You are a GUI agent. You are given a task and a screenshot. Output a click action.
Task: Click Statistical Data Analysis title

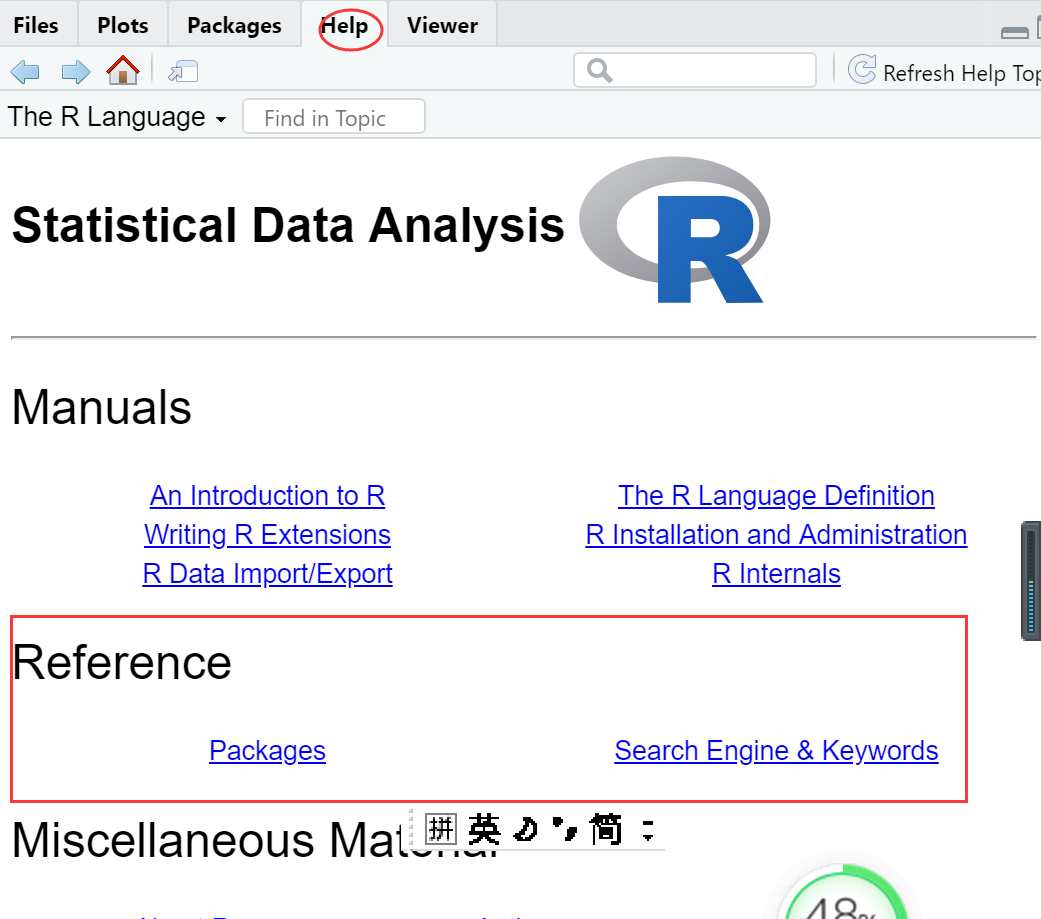coord(288,226)
